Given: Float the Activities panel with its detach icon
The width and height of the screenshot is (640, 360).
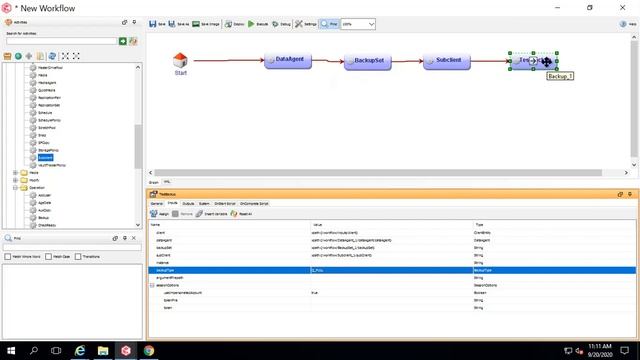Looking at the screenshot, I should (124, 22).
